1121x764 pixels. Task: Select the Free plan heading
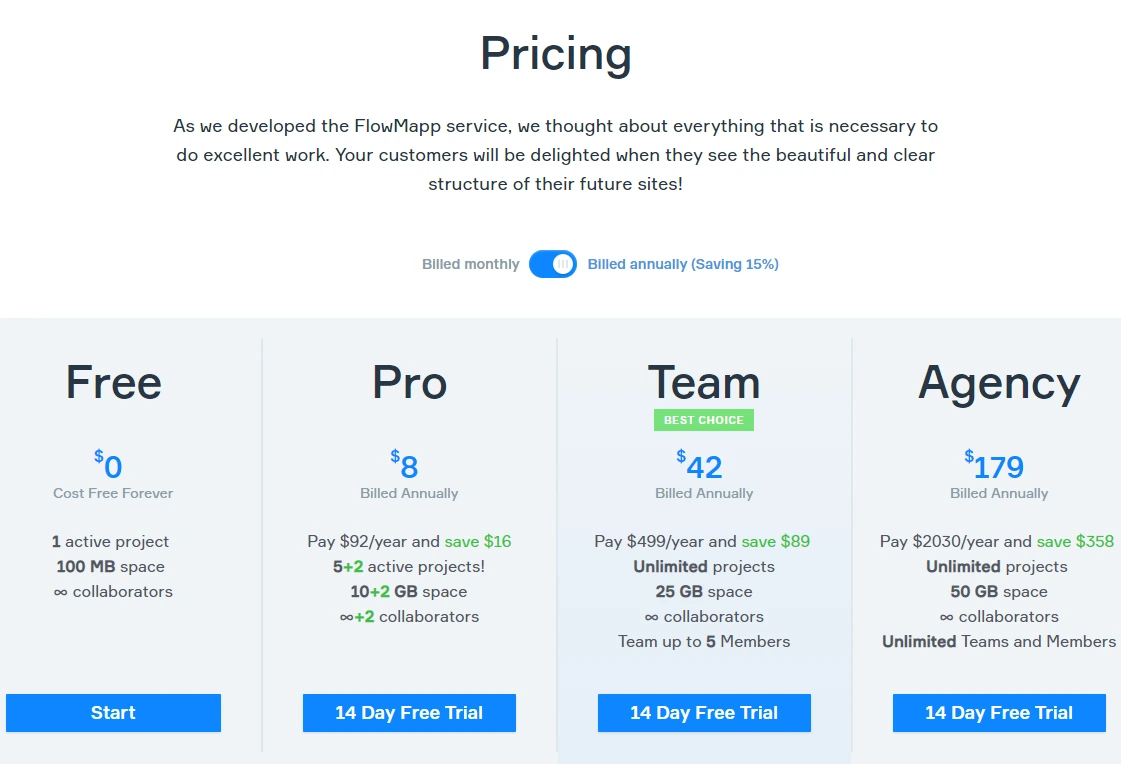click(x=114, y=382)
